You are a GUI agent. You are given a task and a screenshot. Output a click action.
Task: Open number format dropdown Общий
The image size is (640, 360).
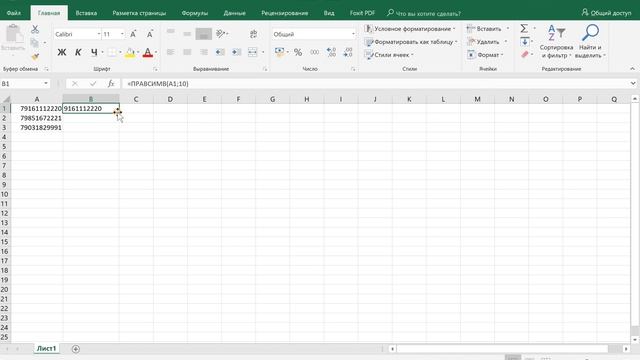[353, 34]
